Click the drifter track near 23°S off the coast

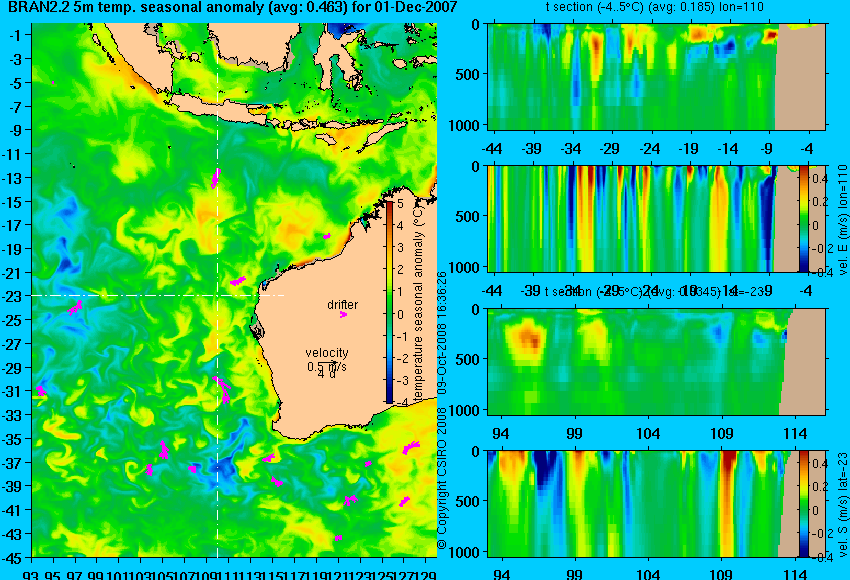[237, 281]
